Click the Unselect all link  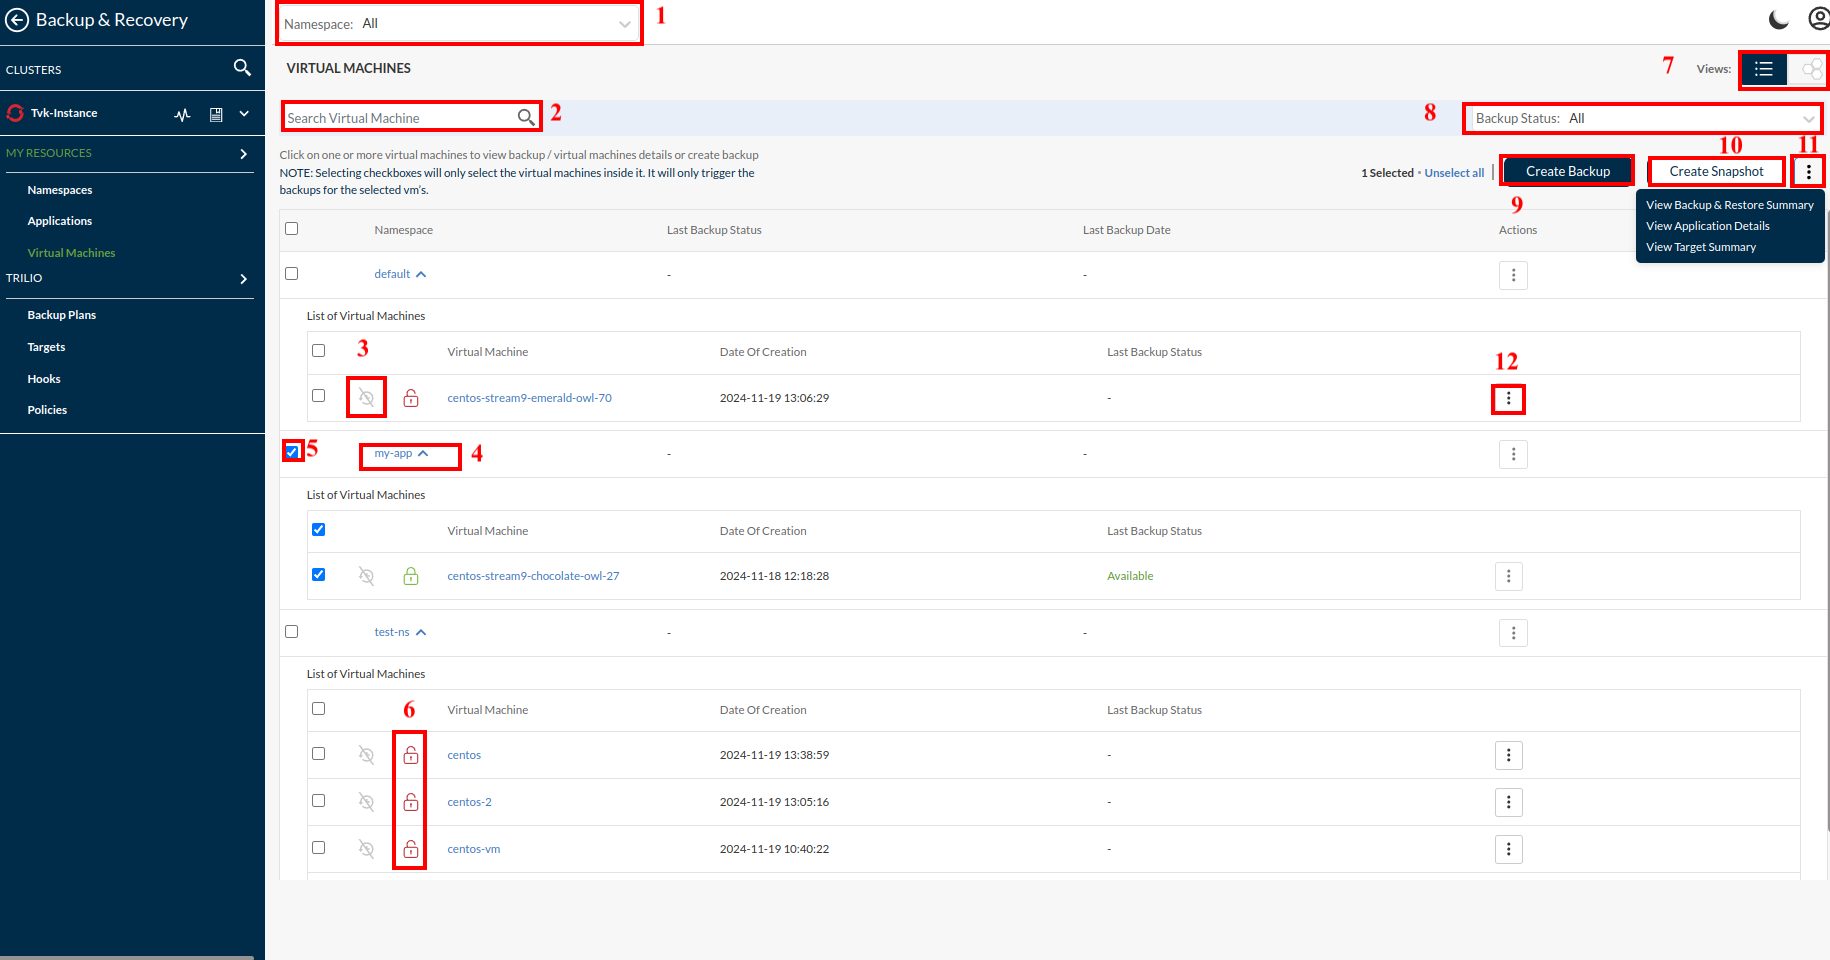coord(1454,173)
